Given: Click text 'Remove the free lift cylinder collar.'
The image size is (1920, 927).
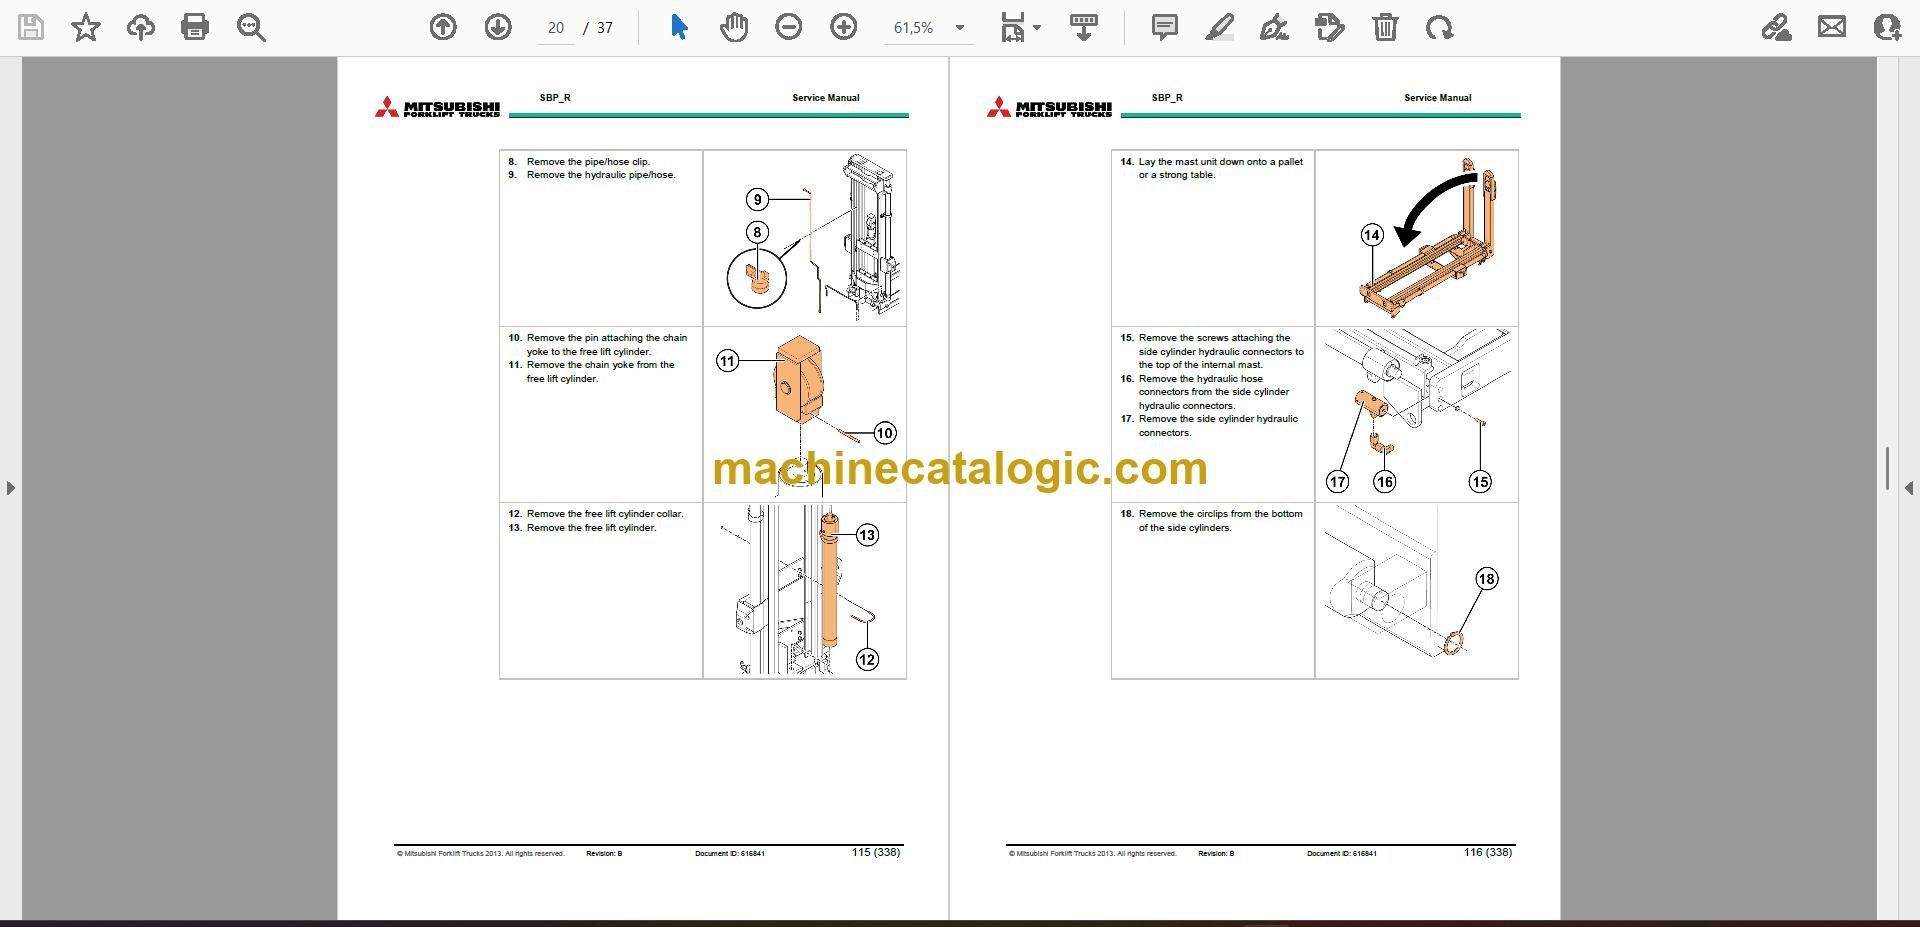Looking at the screenshot, I should tap(605, 514).
